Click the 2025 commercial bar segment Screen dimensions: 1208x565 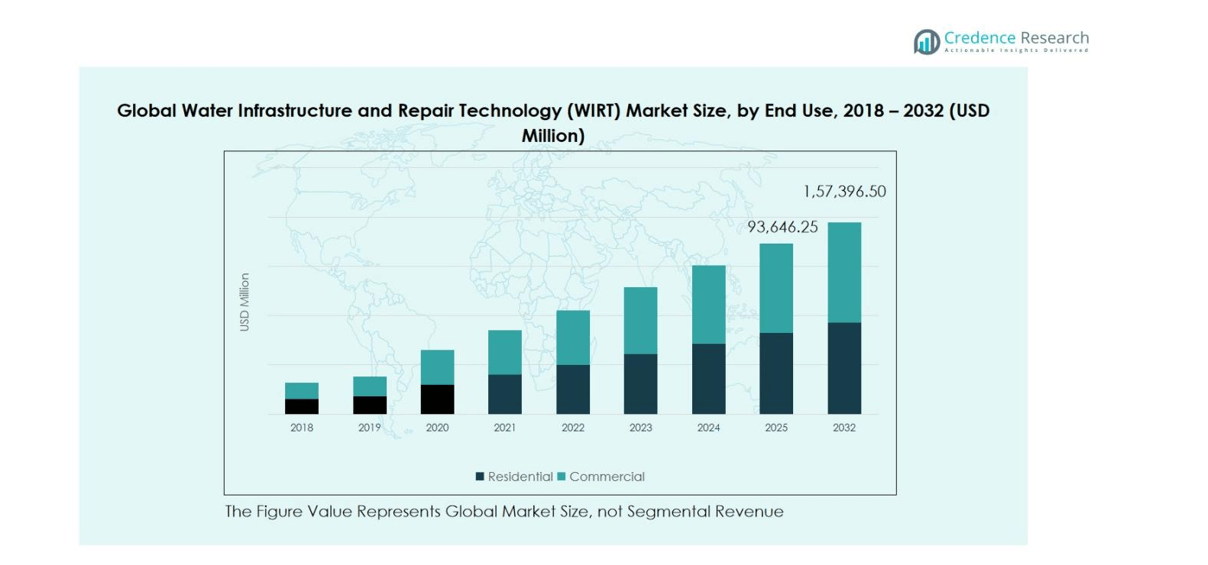point(776,288)
